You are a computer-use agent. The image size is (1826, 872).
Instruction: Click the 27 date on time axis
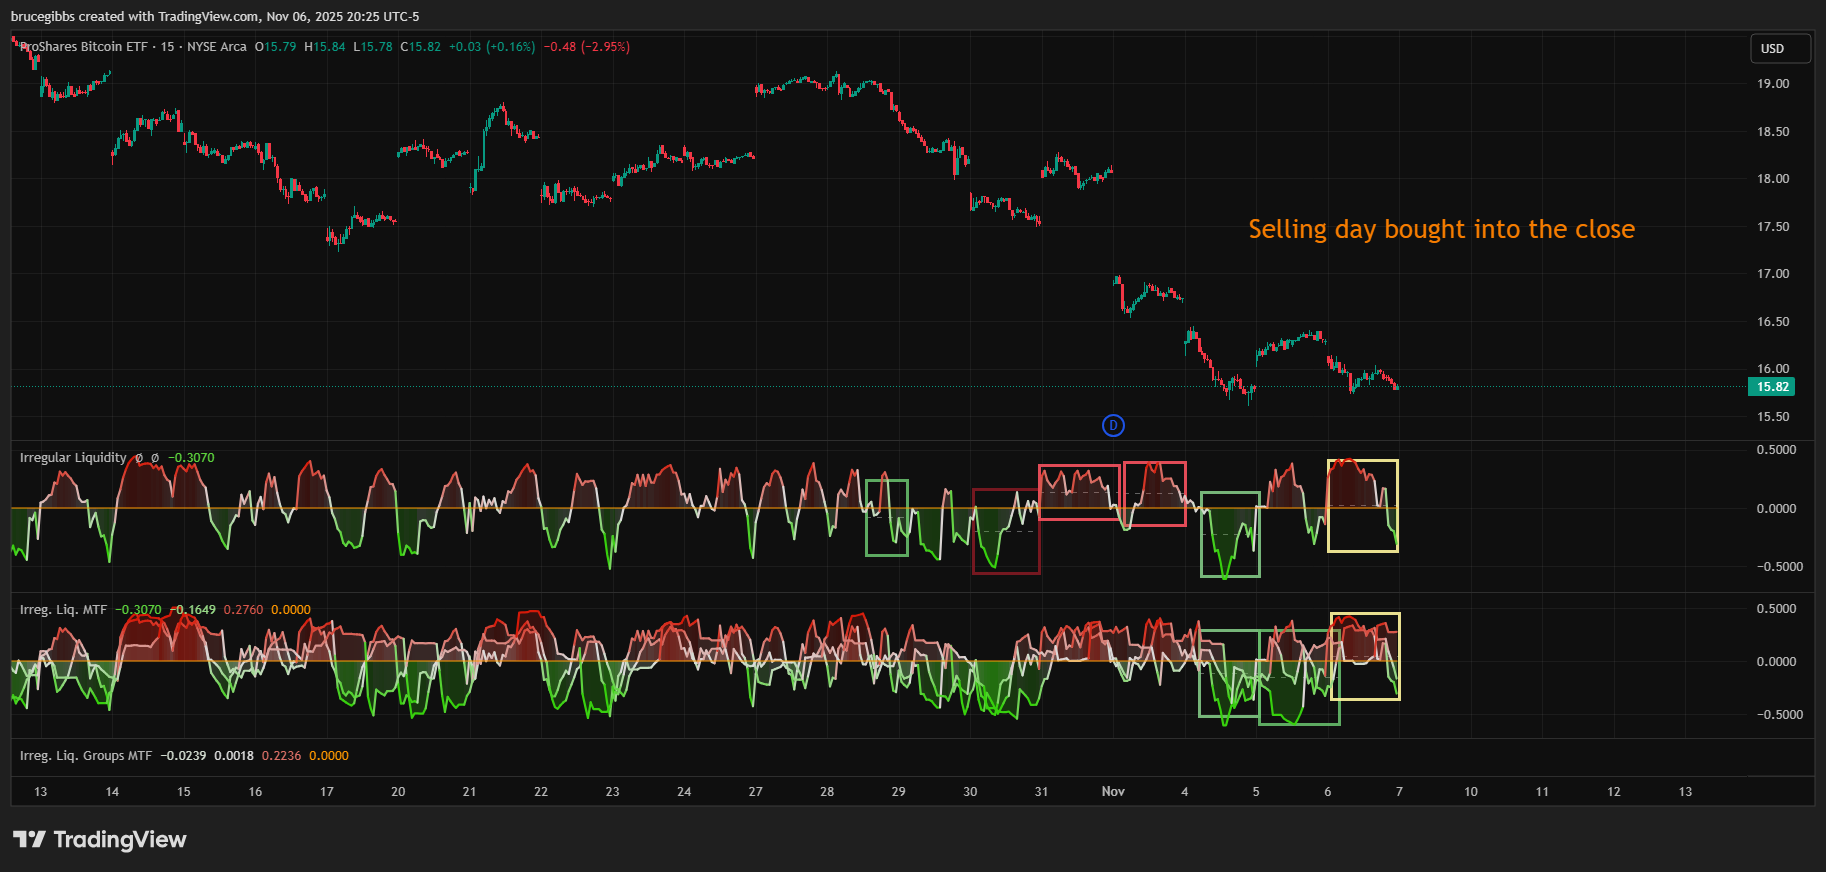pyautogui.click(x=756, y=792)
